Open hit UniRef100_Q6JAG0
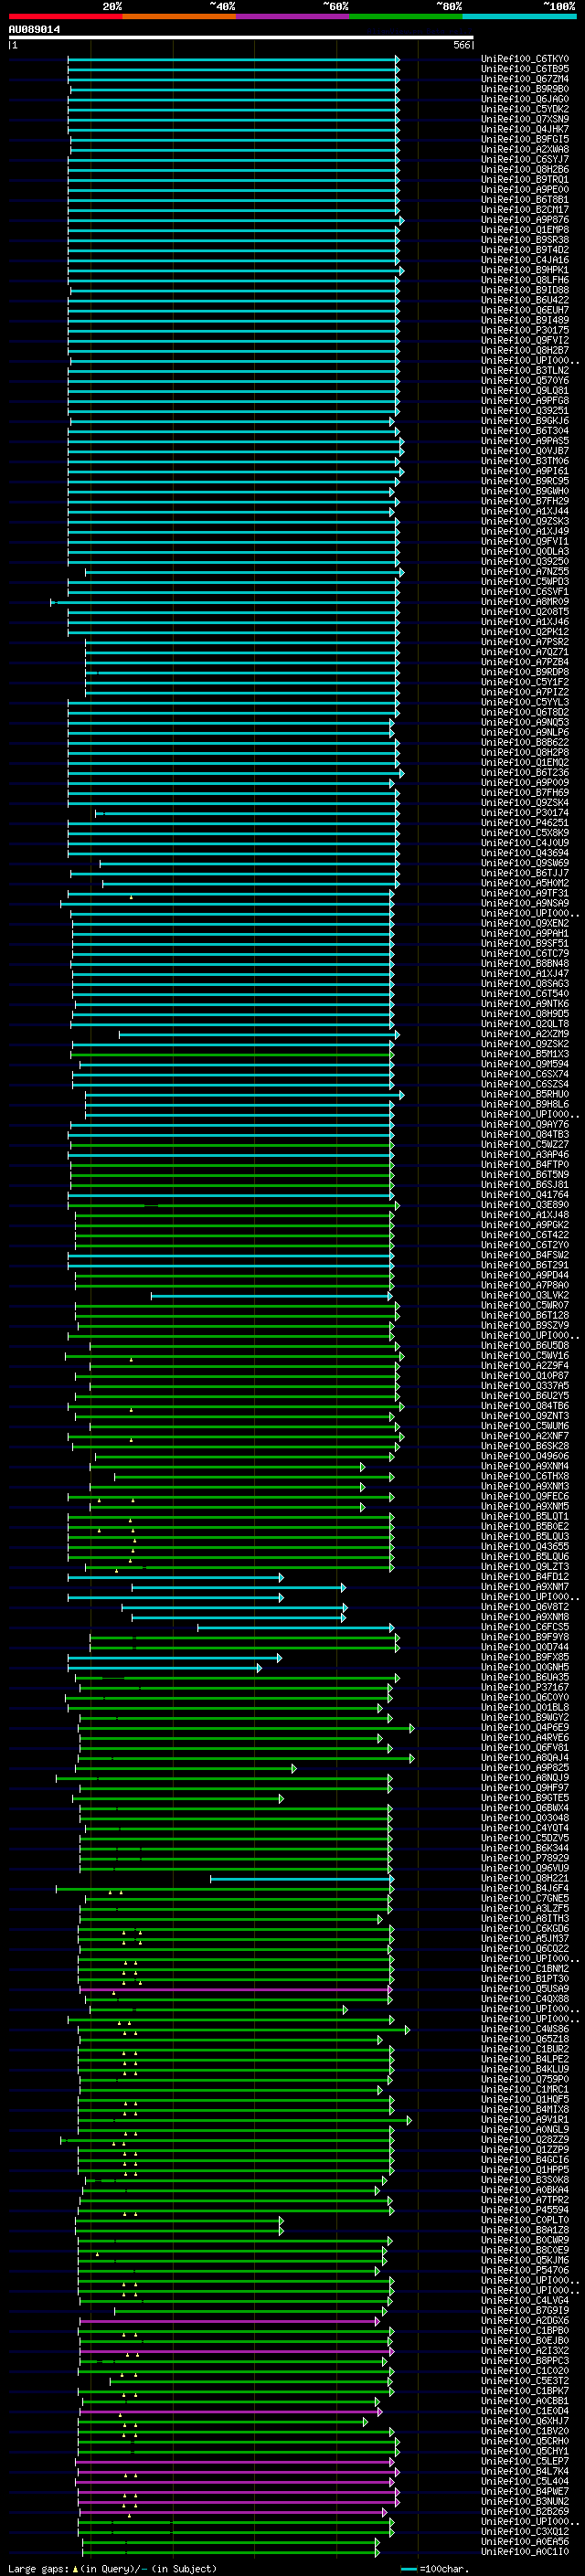Viewport: 585px width, 2576px height. [525, 99]
